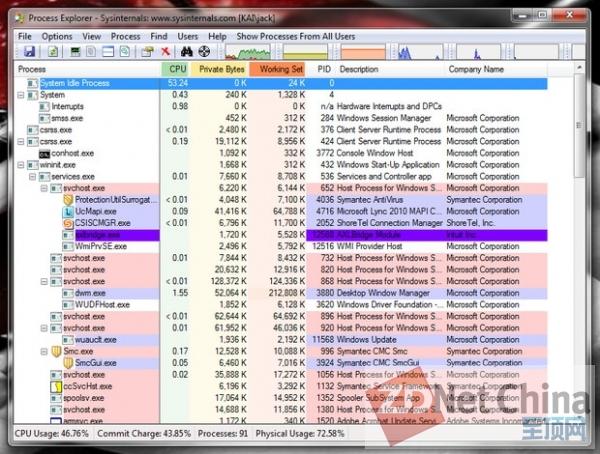Screen dimensions: 600x454
Task: Sort by the CPU column header
Action: coord(176,69)
